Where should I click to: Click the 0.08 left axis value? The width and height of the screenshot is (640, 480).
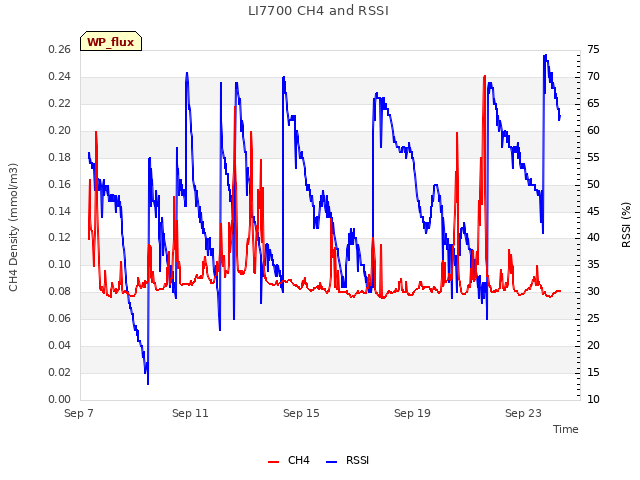pyautogui.click(x=60, y=292)
